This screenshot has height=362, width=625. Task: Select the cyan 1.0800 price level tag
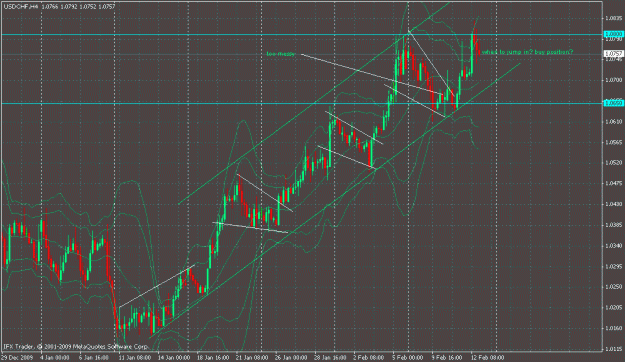(614, 34)
